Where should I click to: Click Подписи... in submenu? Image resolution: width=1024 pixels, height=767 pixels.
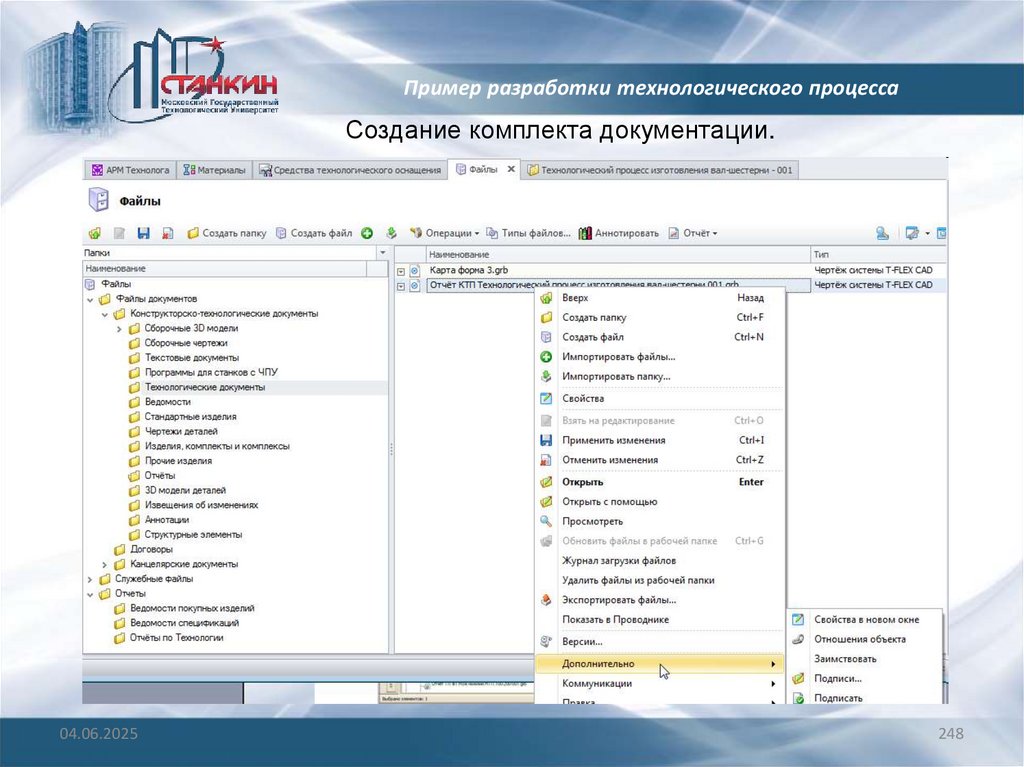(837, 678)
